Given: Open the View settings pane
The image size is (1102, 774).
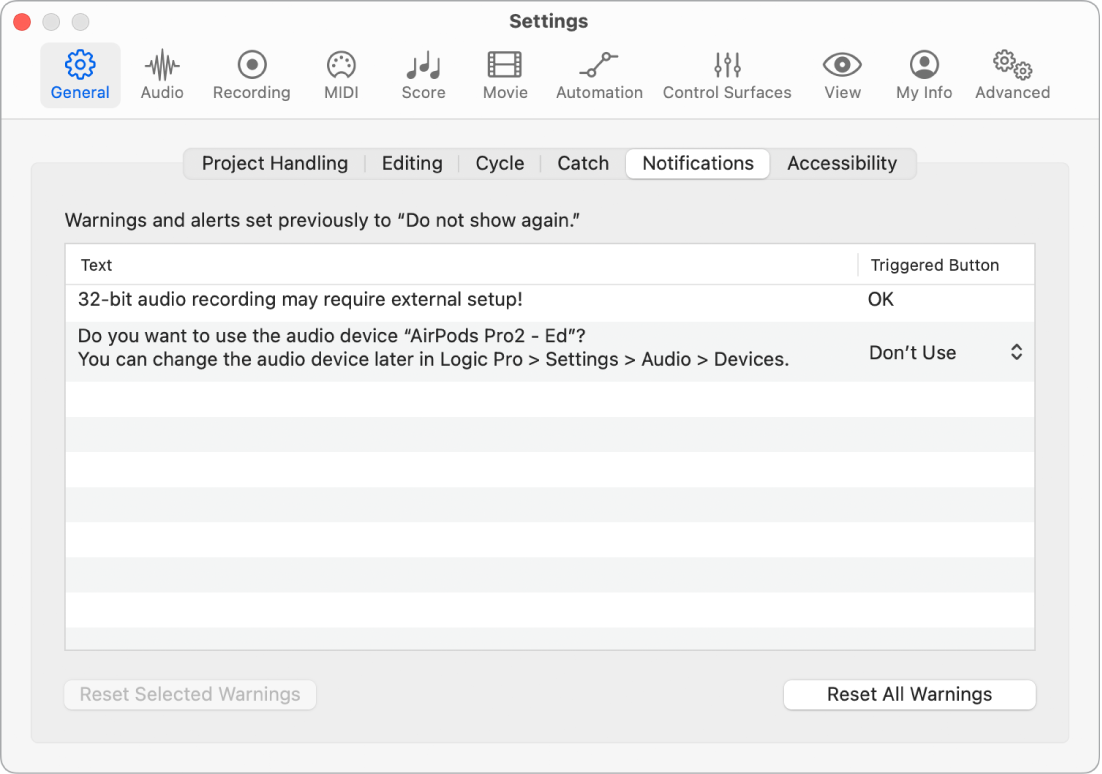Looking at the screenshot, I should tap(842, 75).
